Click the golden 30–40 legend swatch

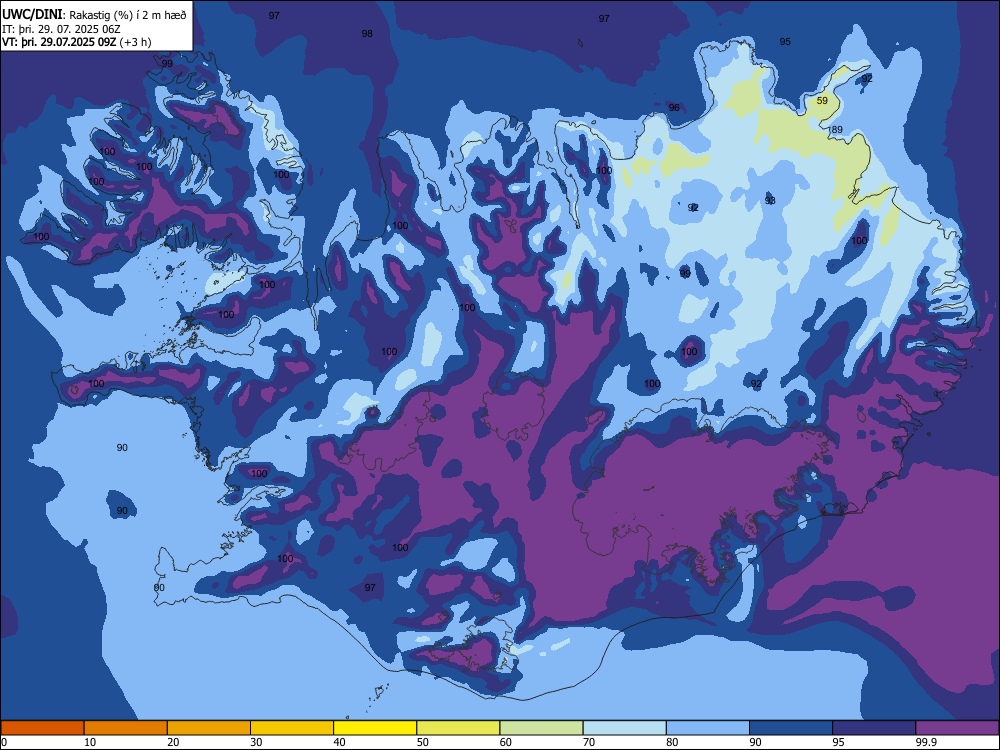[x=292, y=728]
